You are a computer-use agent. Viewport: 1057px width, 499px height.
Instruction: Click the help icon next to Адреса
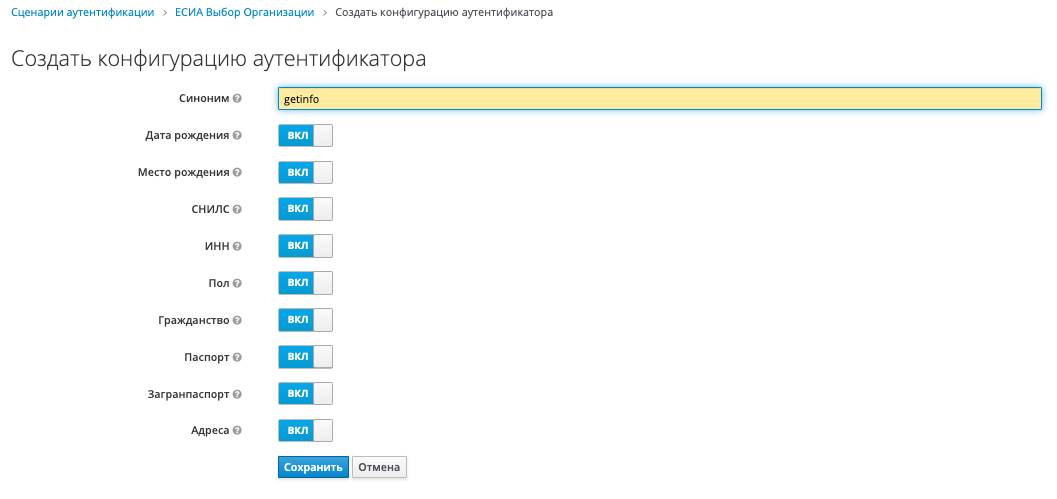point(237,431)
